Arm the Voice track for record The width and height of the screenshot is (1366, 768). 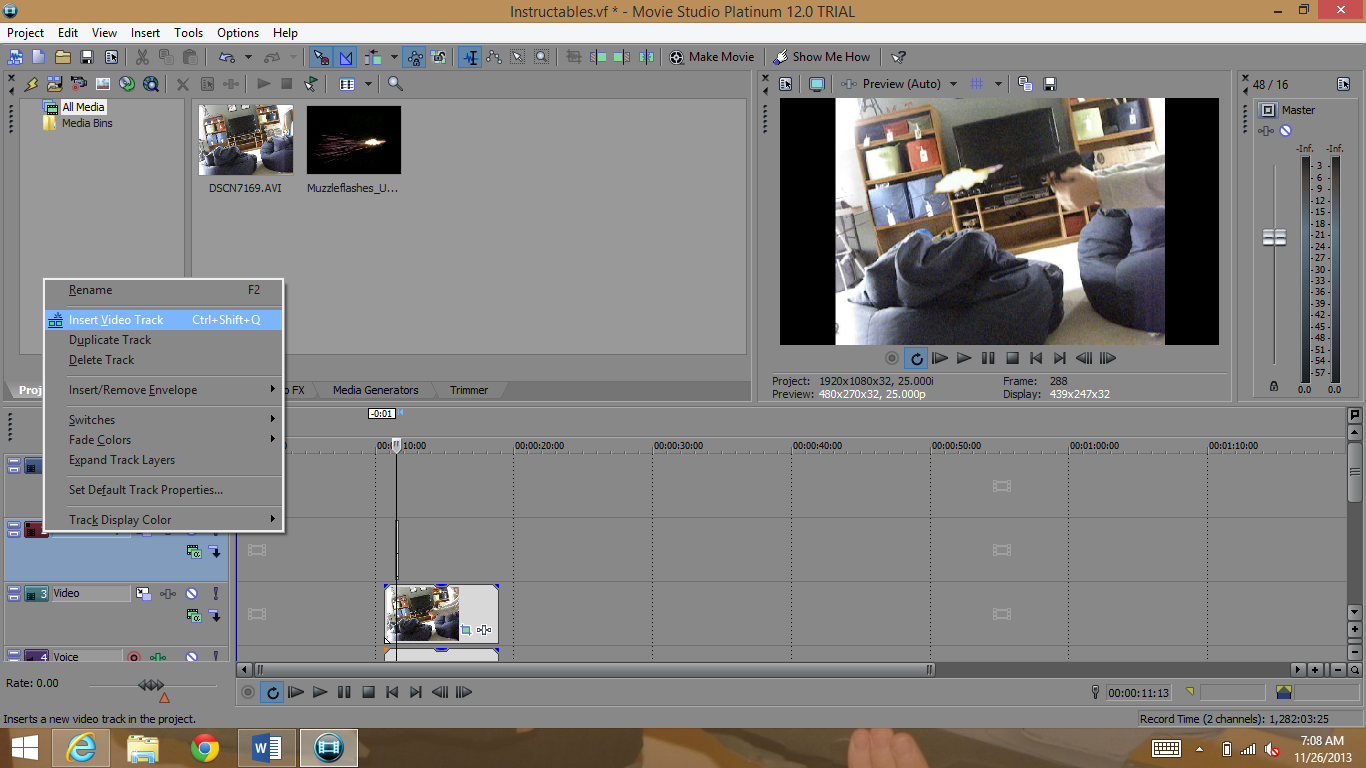134,657
